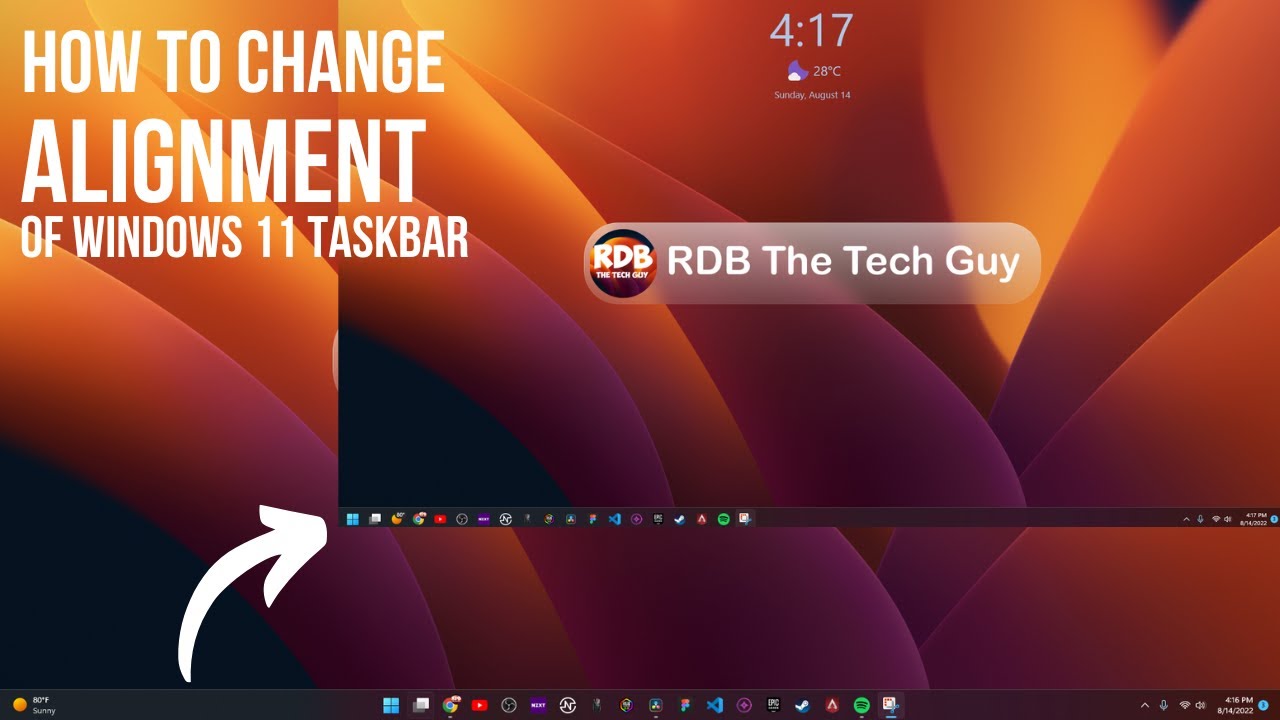1280x720 pixels.
Task: Launch Chrome from the left-aligned taskbar
Action: (x=419, y=519)
